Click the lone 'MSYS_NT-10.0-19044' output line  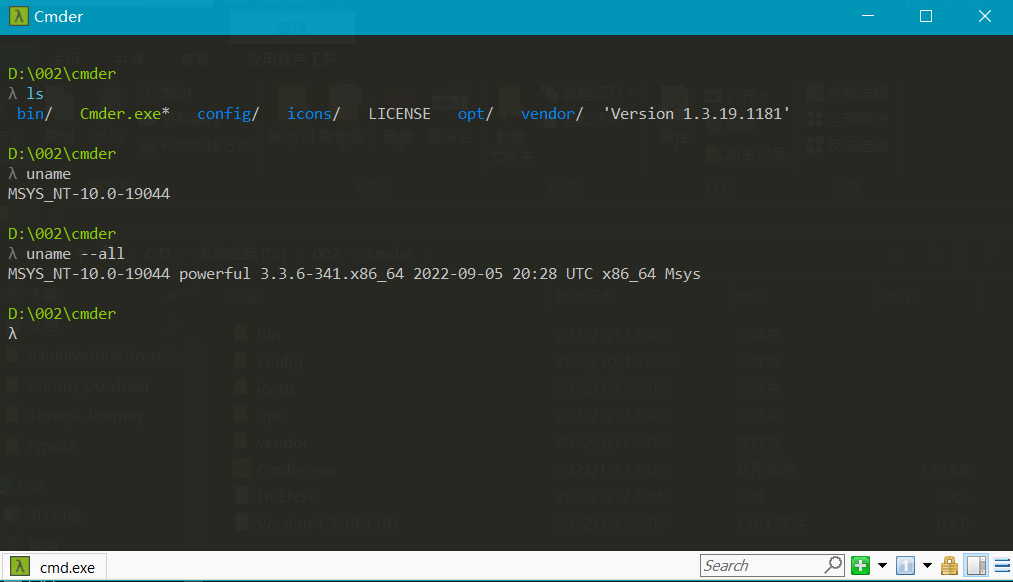click(89, 194)
